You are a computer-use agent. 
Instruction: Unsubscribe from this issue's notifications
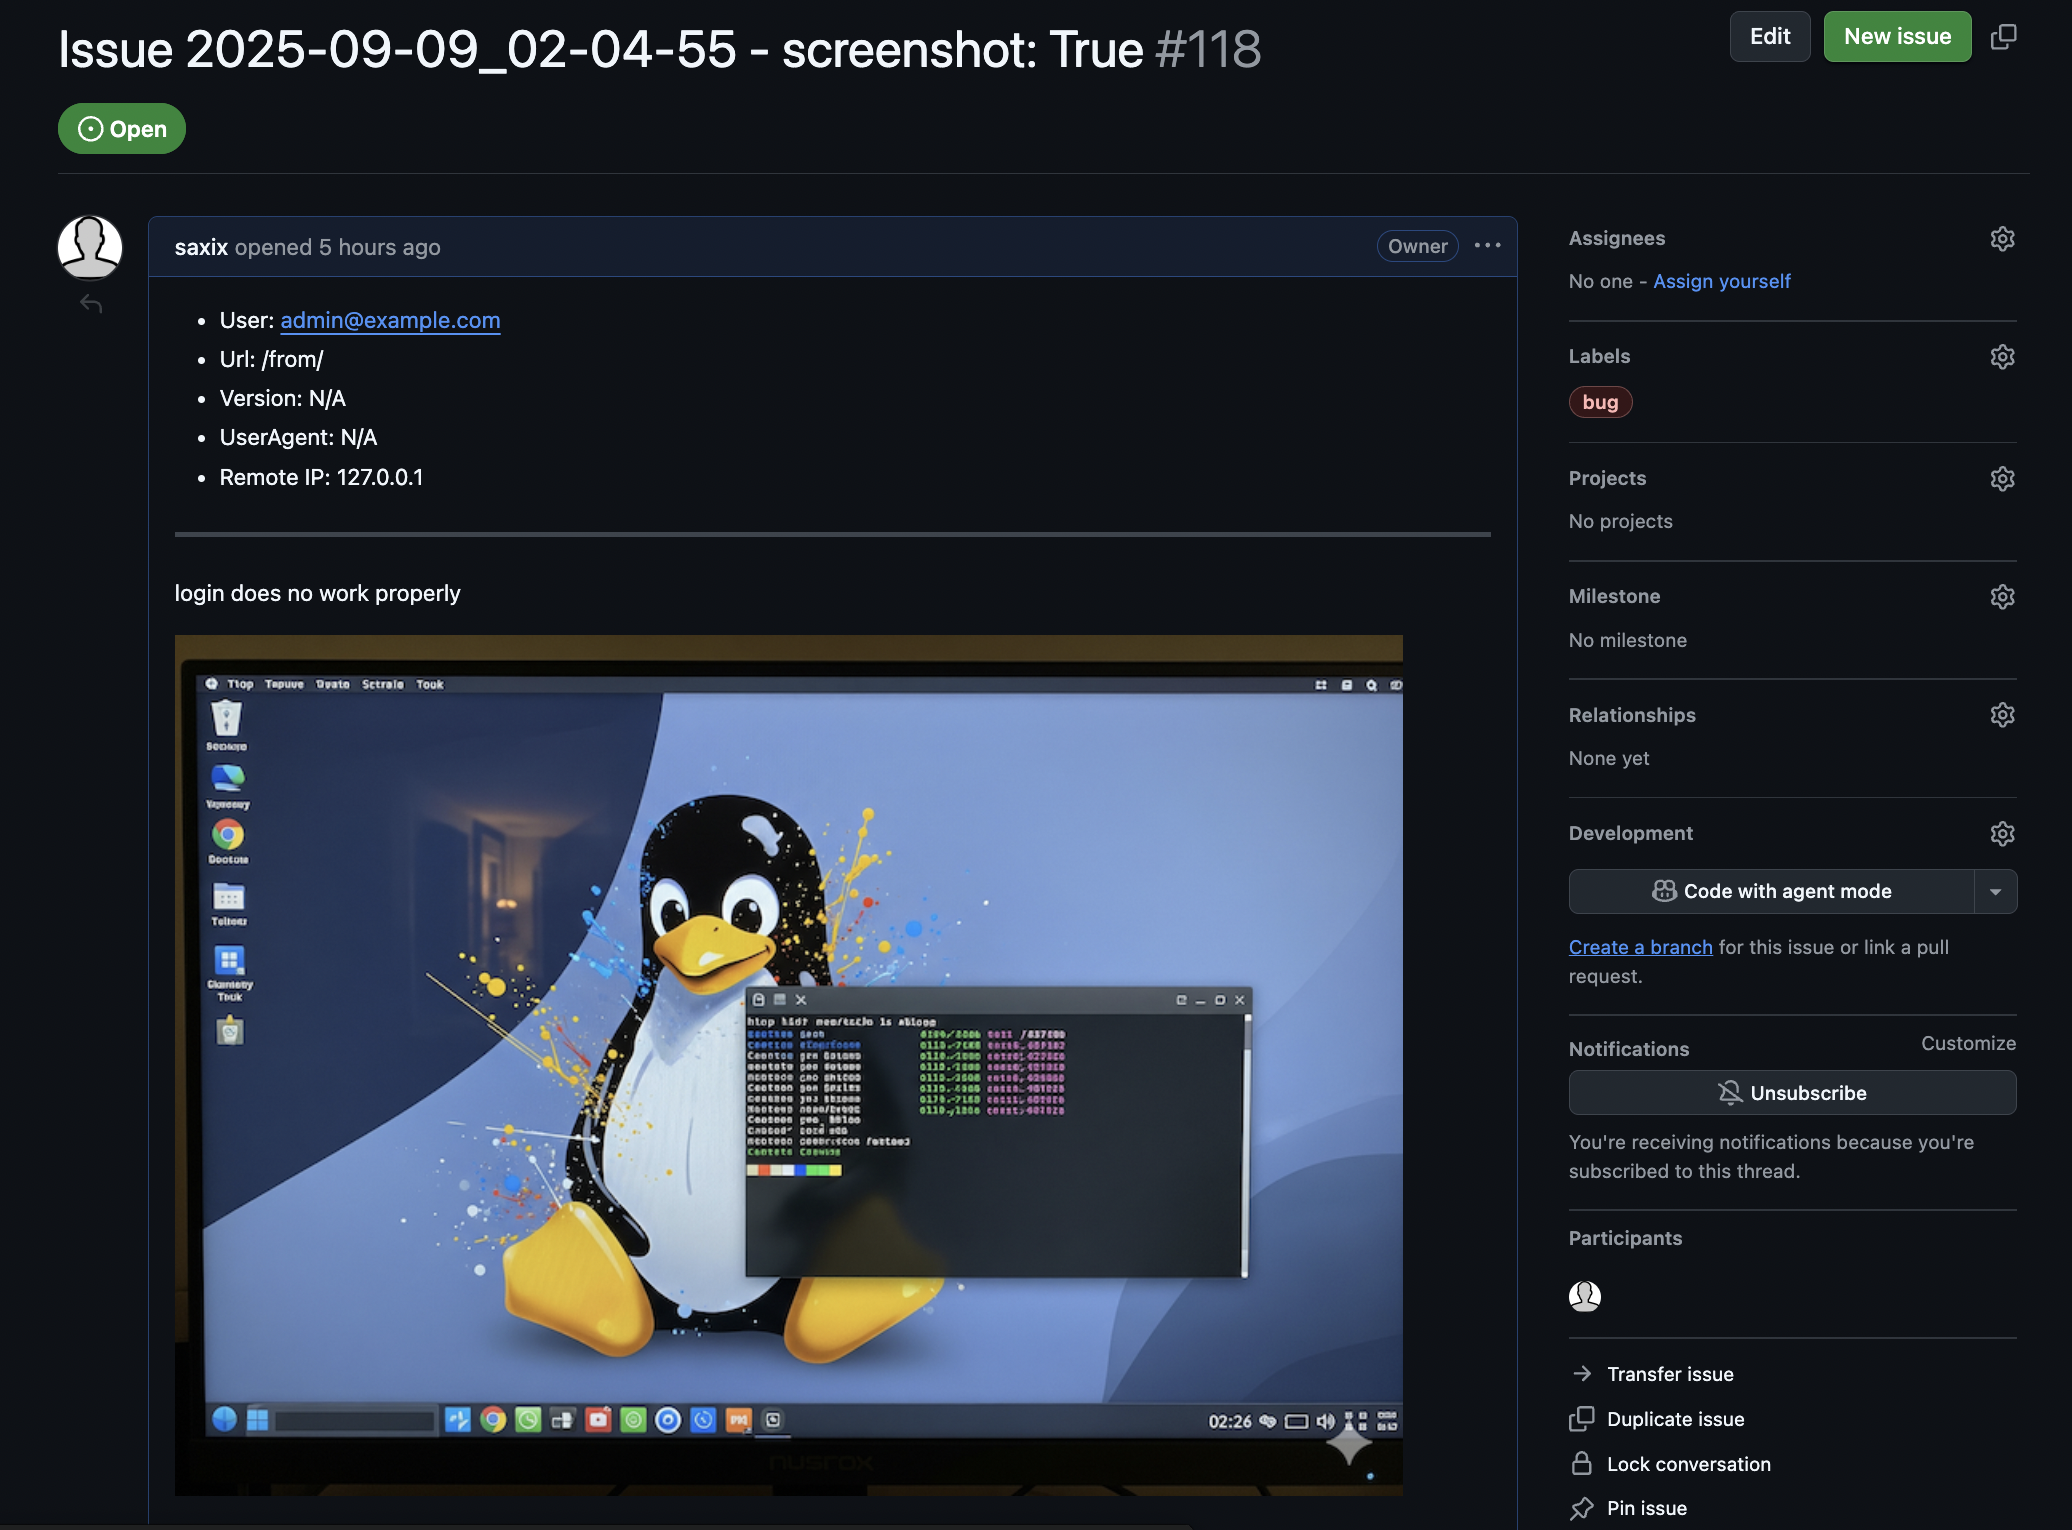(x=1792, y=1093)
